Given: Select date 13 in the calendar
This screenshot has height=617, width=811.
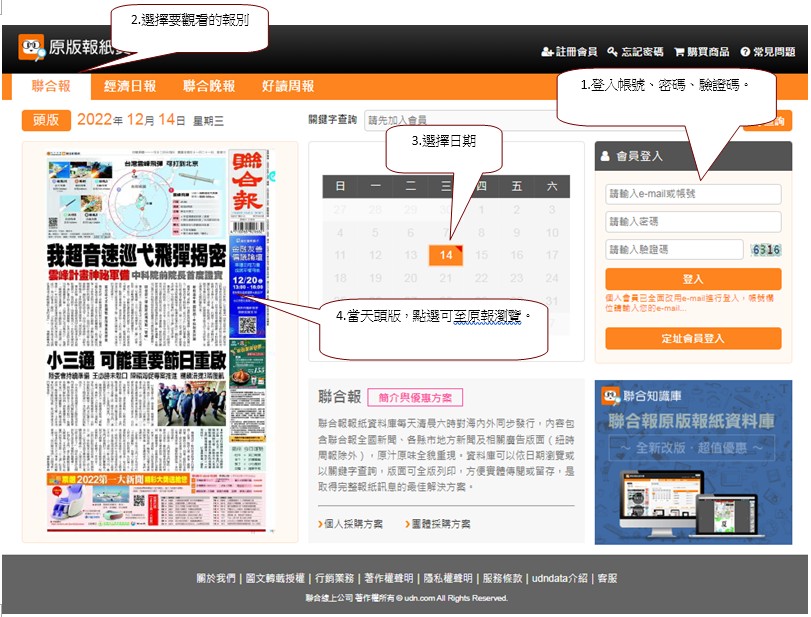Looking at the screenshot, I should [411, 255].
